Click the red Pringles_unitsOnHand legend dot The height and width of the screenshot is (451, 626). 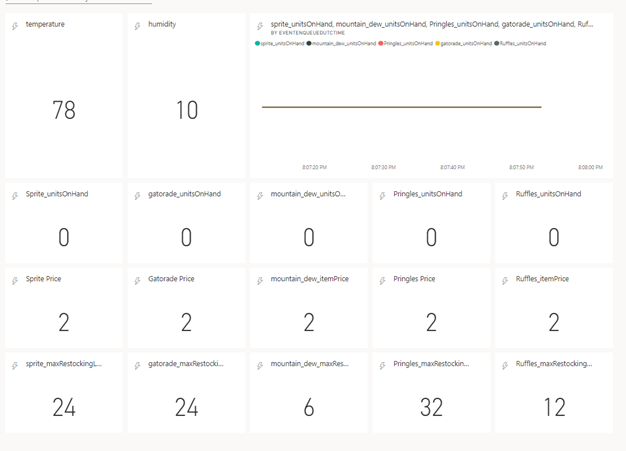click(x=381, y=44)
